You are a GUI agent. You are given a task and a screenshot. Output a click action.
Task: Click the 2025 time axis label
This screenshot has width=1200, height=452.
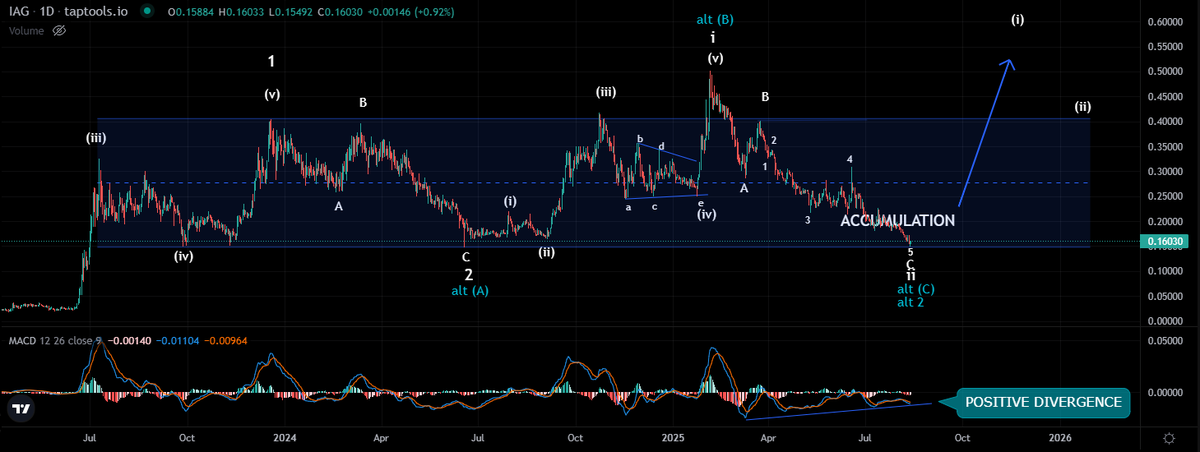coord(673,438)
